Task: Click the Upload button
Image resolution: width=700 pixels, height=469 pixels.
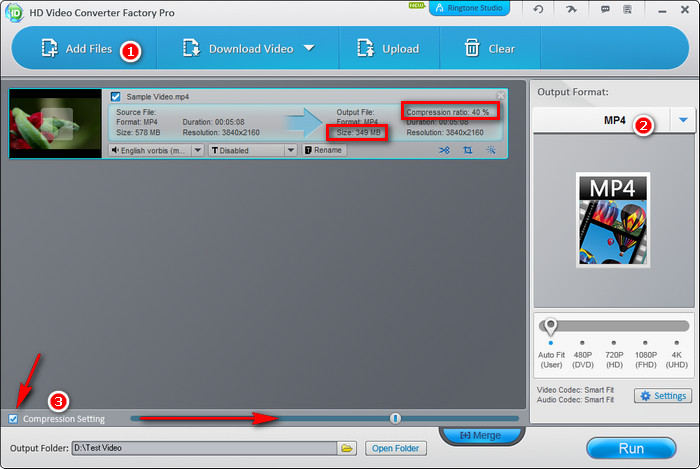Action: coord(388,49)
